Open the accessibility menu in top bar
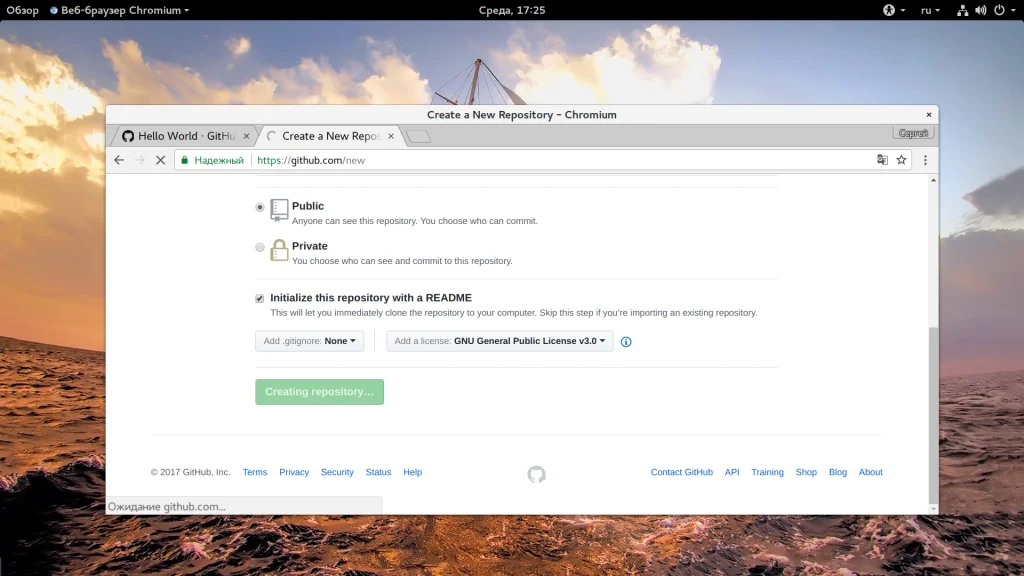 point(893,10)
